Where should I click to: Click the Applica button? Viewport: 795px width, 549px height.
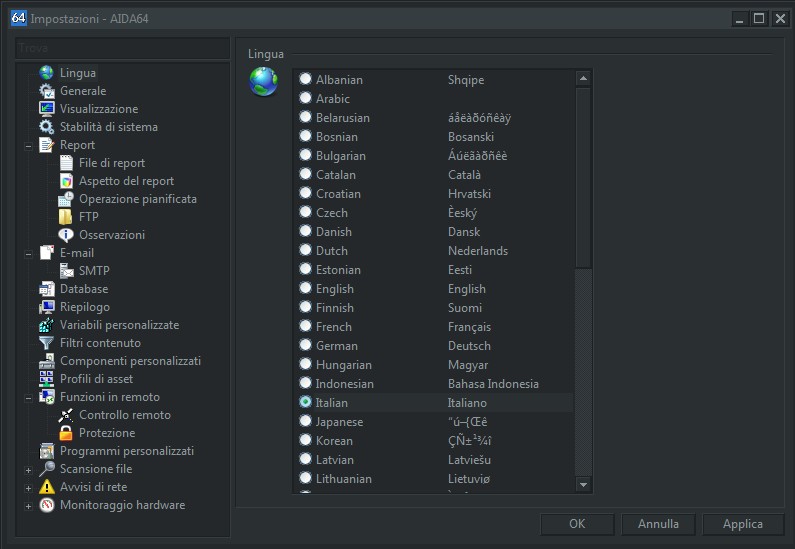pyautogui.click(x=743, y=524)
